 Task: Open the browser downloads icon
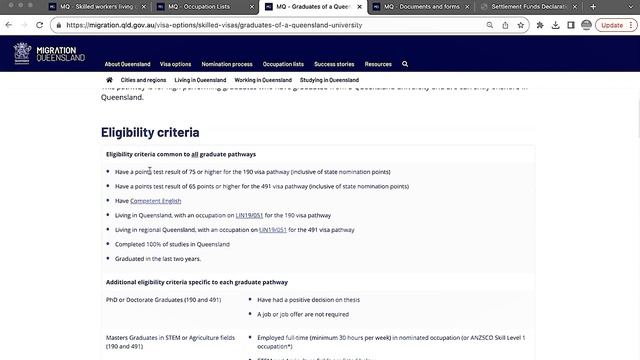point(556,25)
